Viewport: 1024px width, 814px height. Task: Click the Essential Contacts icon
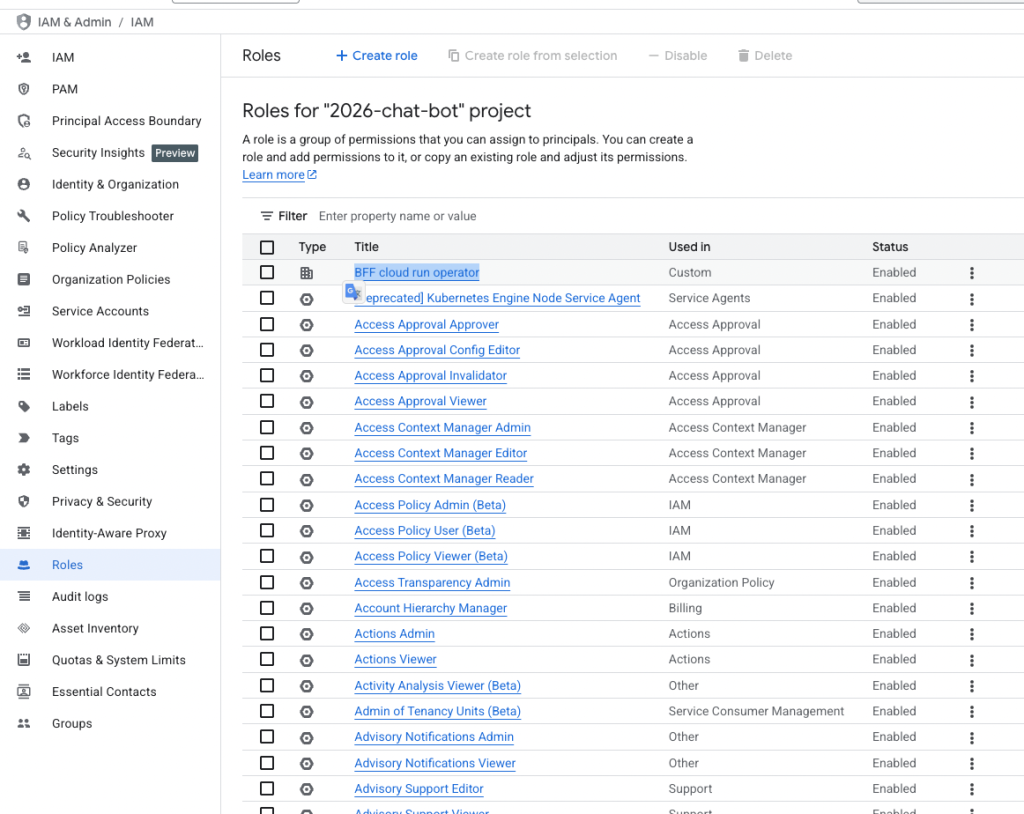(x=24, y=692)
